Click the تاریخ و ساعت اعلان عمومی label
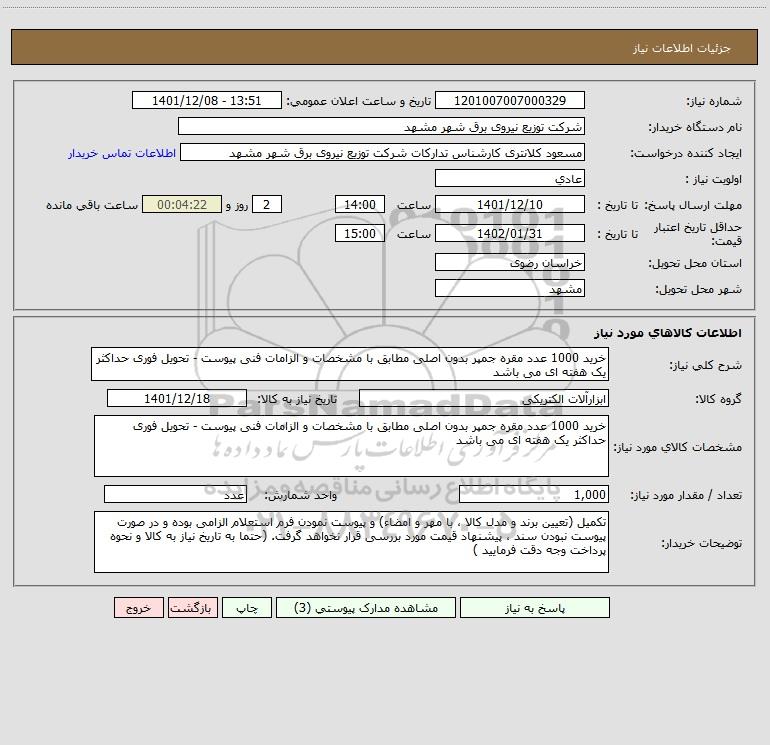The height and width of the screenshot is (745, 770). pyautogui.click(x=358, y=101)
